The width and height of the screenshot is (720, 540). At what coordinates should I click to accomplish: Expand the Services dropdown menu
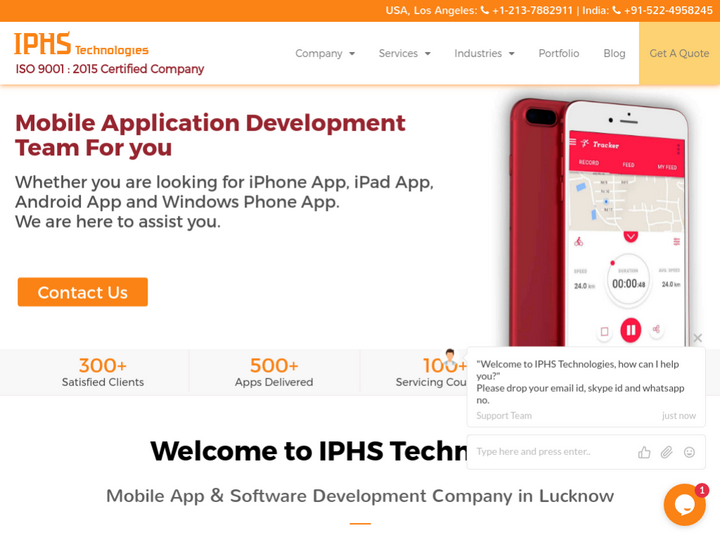[404, 54]
